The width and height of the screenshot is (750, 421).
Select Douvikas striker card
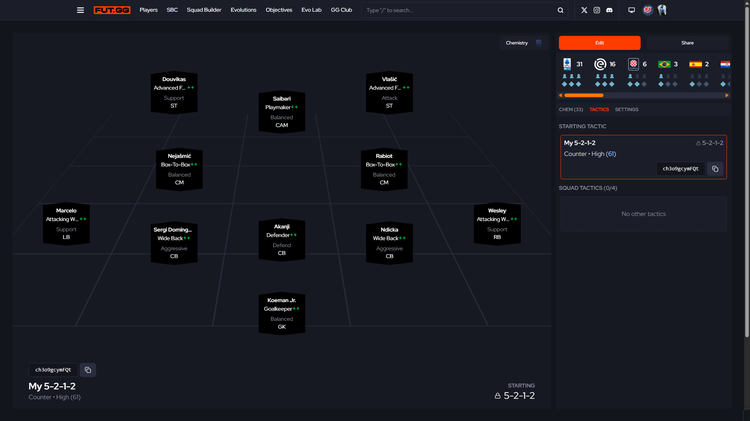pos(174,92)
